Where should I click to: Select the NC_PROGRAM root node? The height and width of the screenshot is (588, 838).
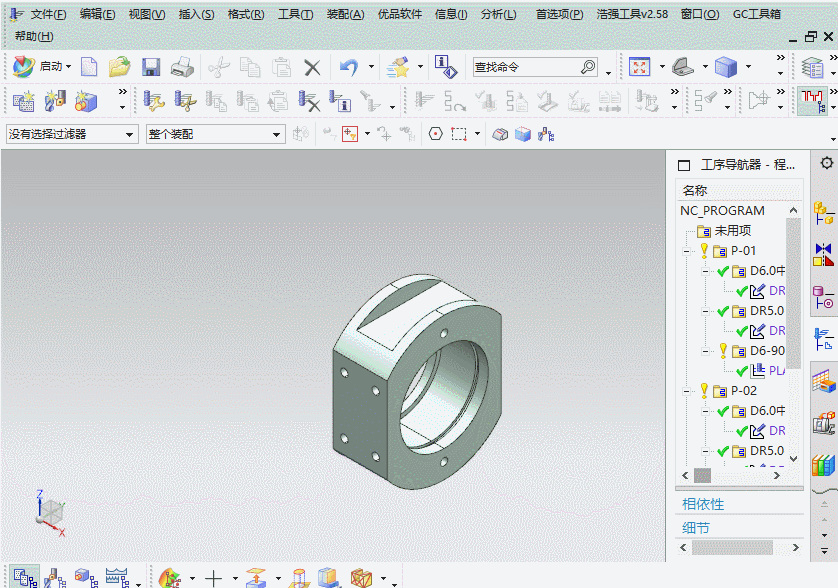click(722, 211)
